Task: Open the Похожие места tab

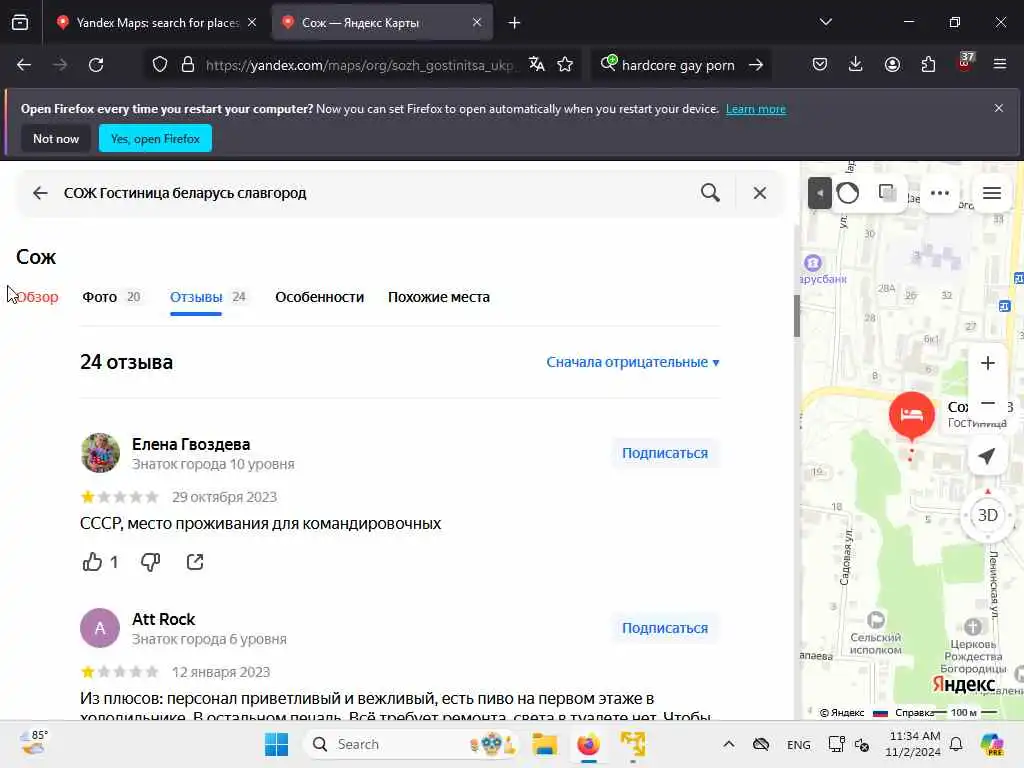Action: point(439,297)
